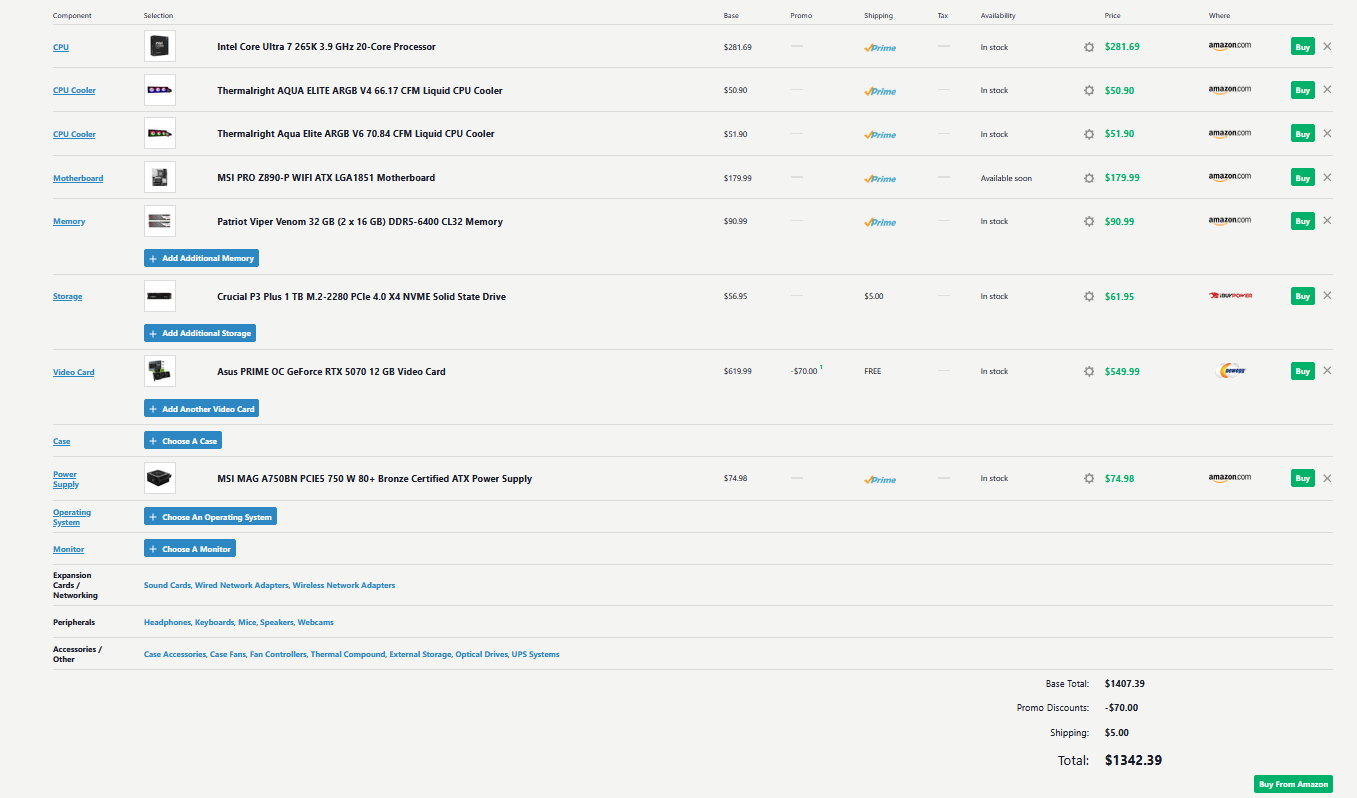Click Add Additional Memory button
The width and height of the screenshot is (1357, 798).
click(x=201, y=258)
